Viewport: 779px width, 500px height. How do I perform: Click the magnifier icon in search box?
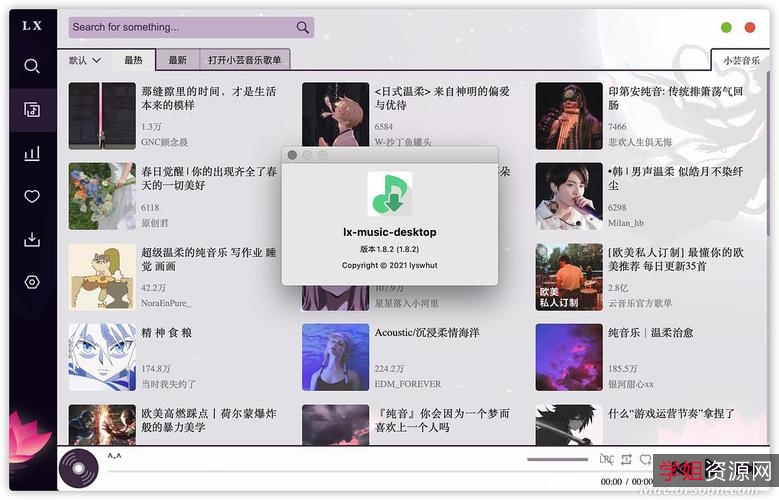pos(302,27)
